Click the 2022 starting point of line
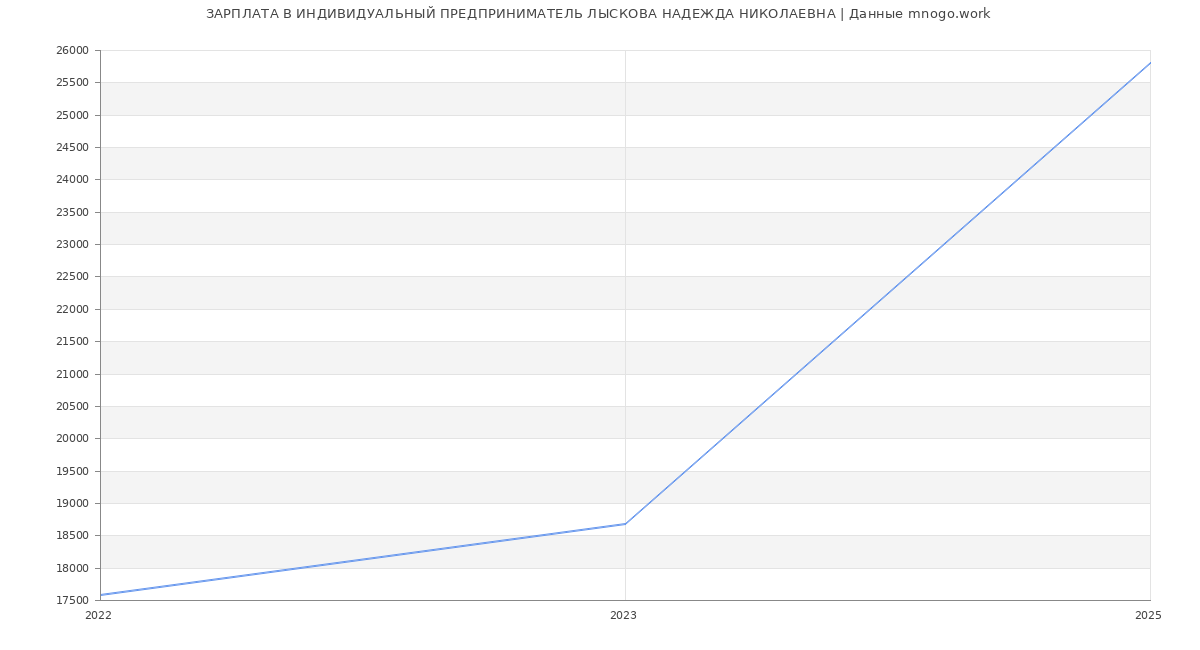Screen dimensions: 1200x650 [101, 594]
